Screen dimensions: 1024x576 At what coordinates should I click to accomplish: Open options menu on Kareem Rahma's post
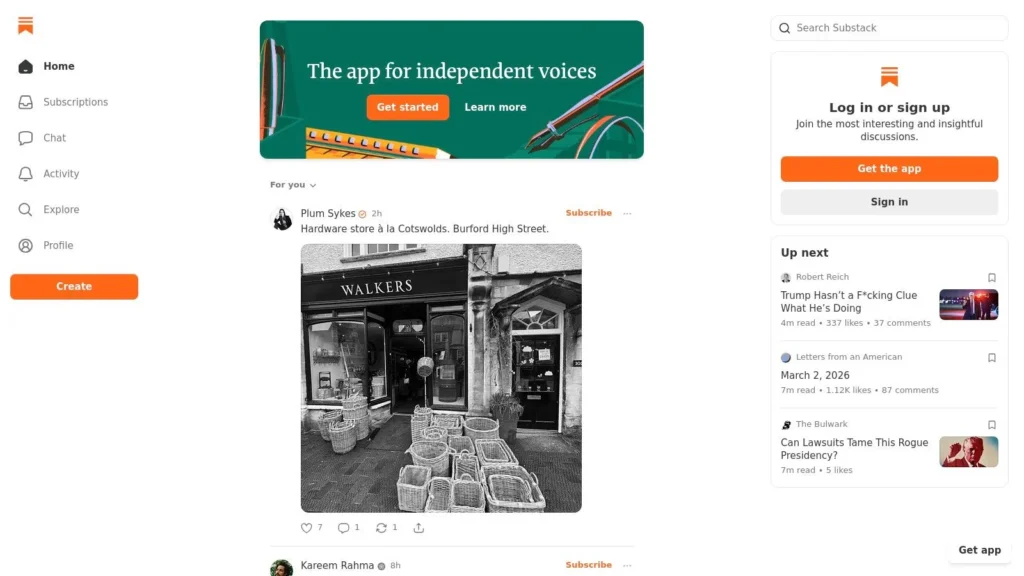627,564
